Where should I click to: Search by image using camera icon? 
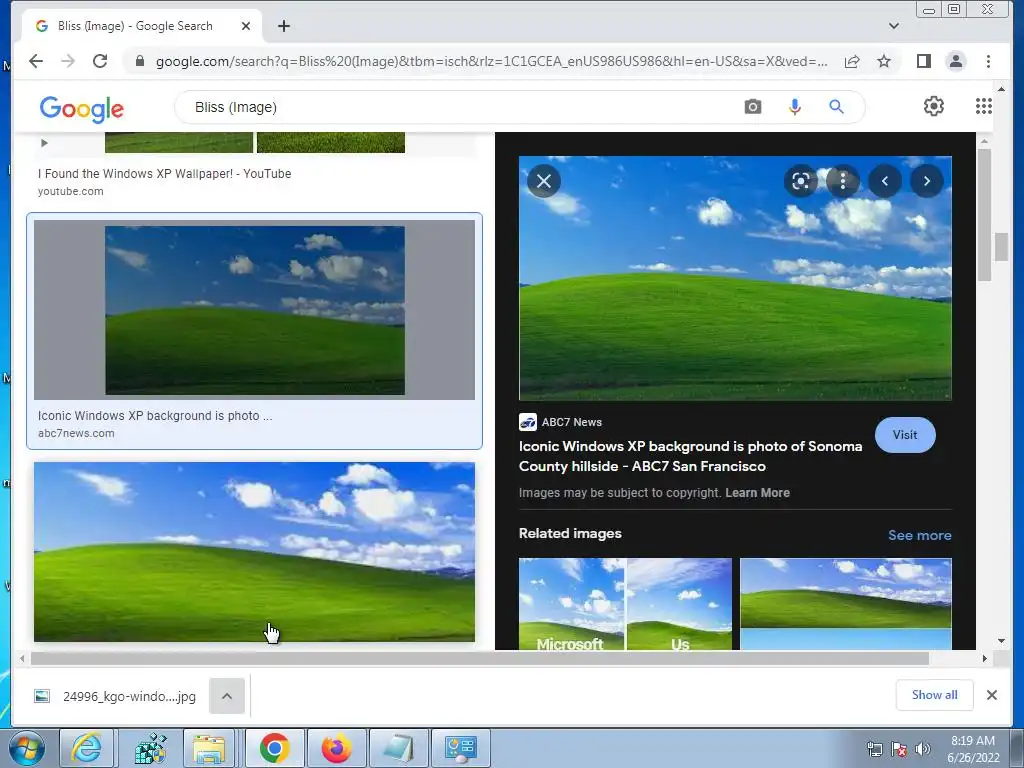(753, 106)
